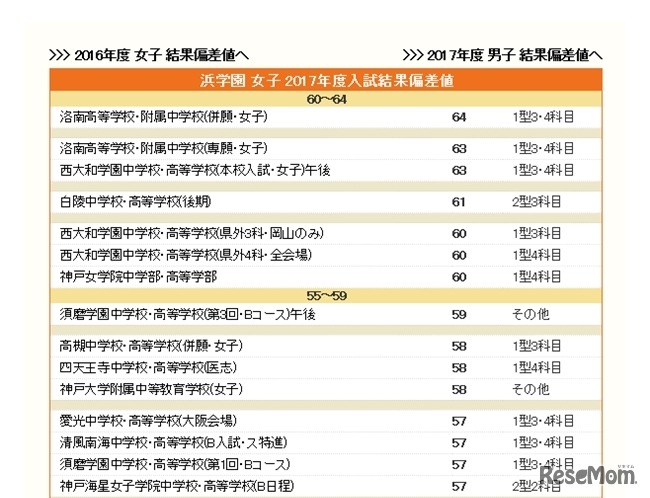This screenshot has width=650, height=498.
Task: Select 白陵中学校・高等学校(後期) row name
Action: point(136,202)
